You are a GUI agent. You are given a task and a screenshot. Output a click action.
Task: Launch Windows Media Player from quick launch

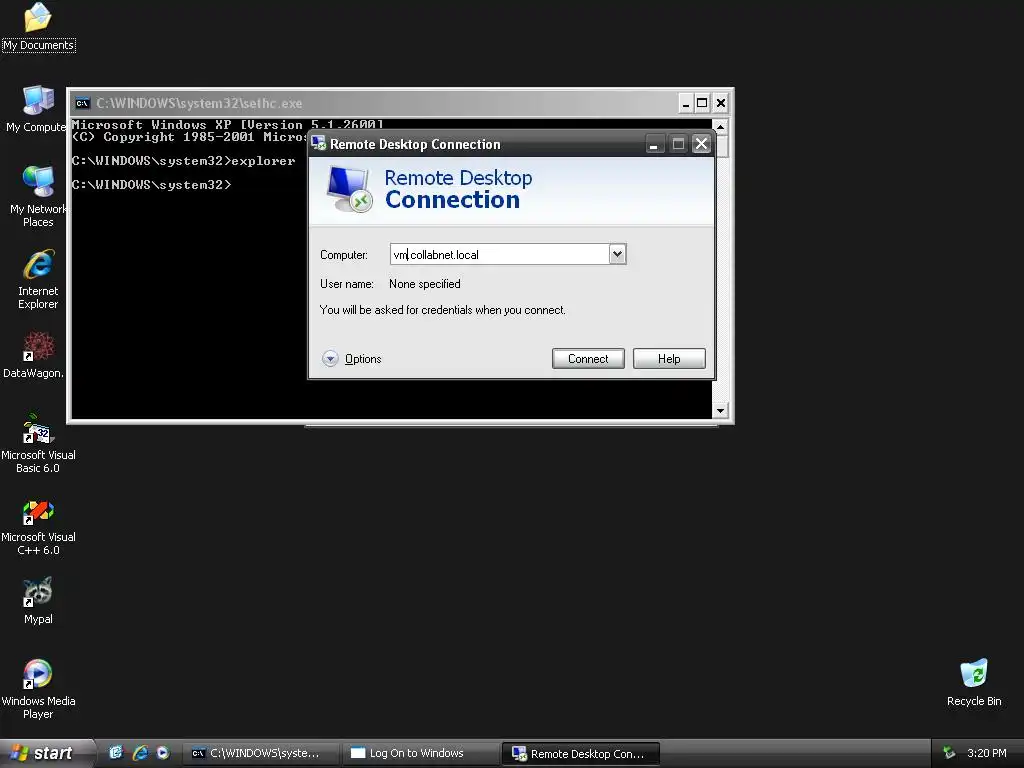click(163, 753)
